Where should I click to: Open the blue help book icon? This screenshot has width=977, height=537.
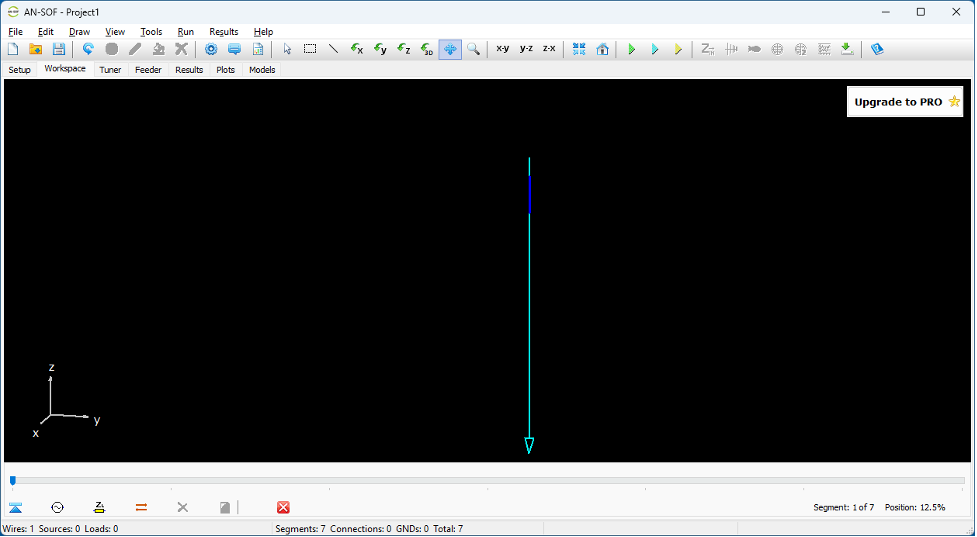tap(877, 49)
